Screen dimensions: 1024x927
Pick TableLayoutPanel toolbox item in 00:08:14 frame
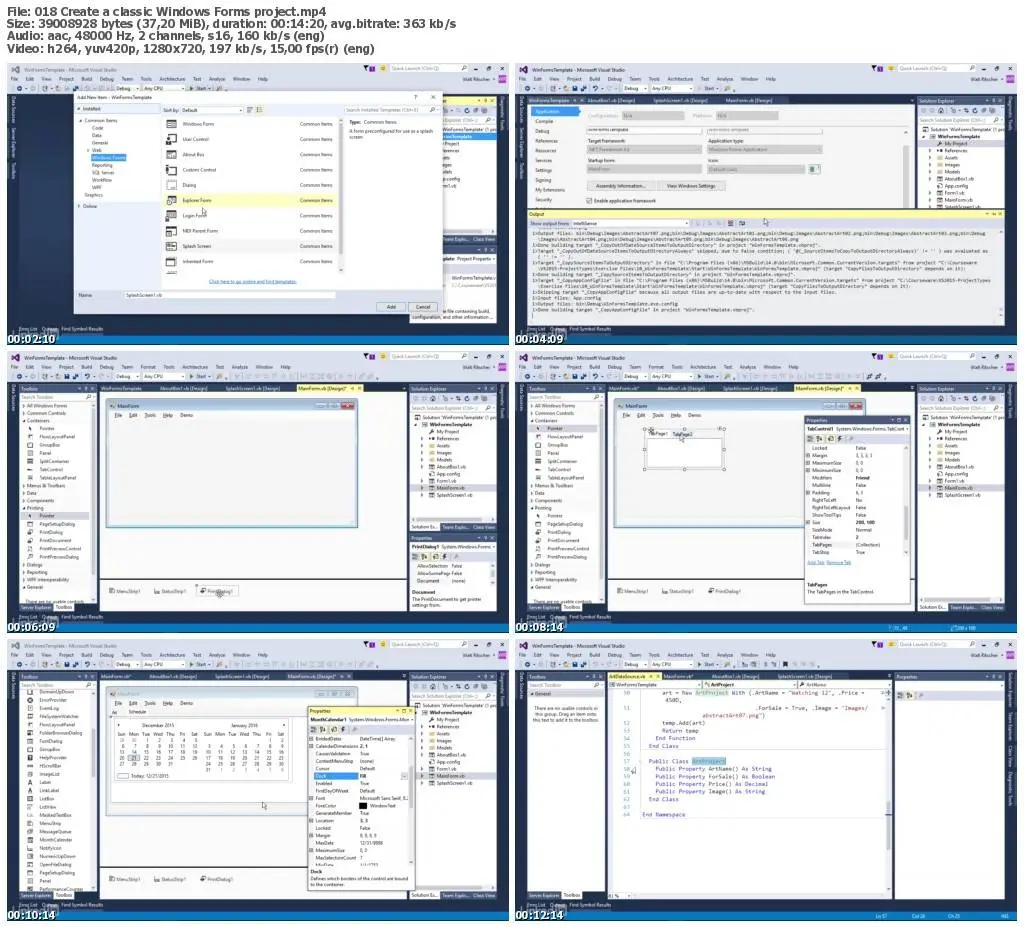click(567, 478)
